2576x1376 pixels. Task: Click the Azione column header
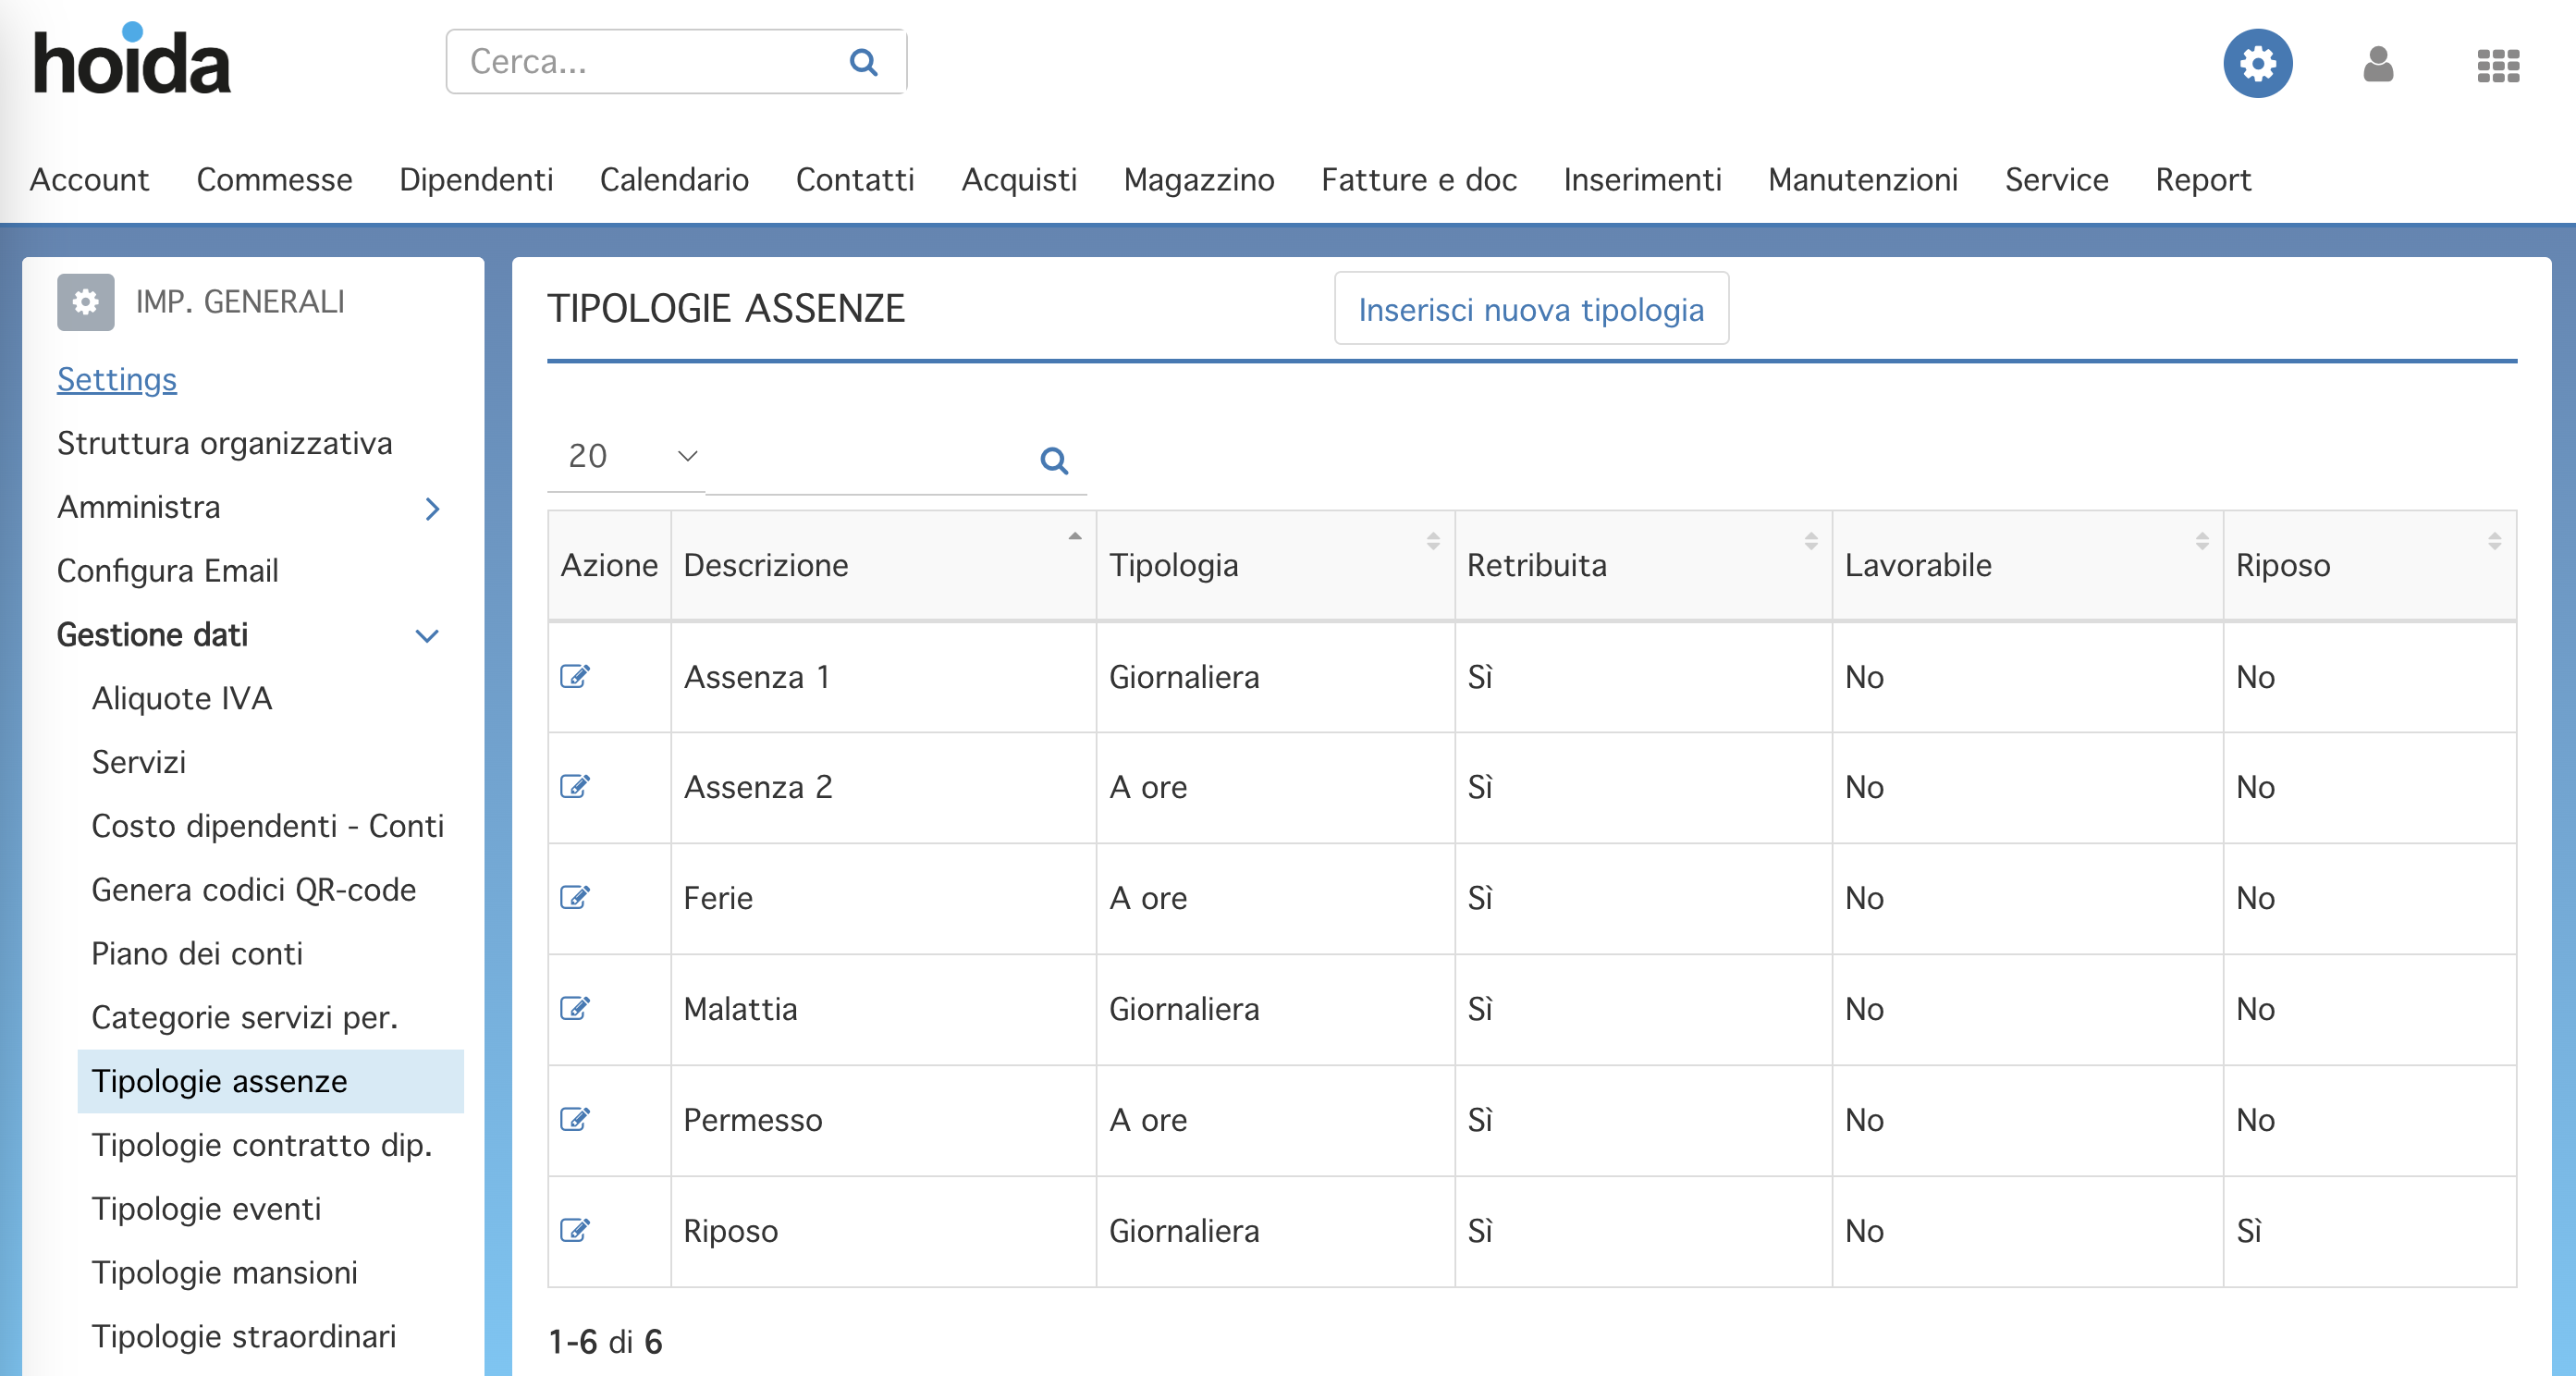(x=609, y=565)
